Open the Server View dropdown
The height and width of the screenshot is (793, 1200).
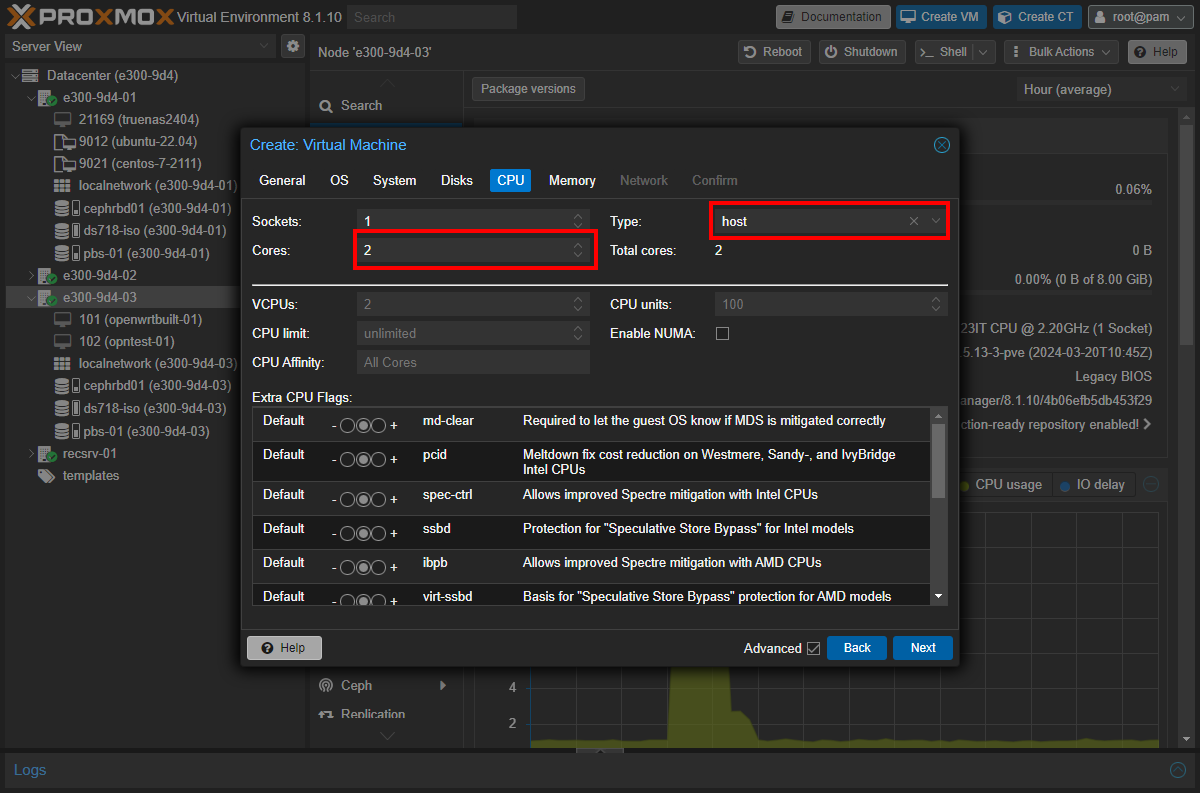[264, 46]
